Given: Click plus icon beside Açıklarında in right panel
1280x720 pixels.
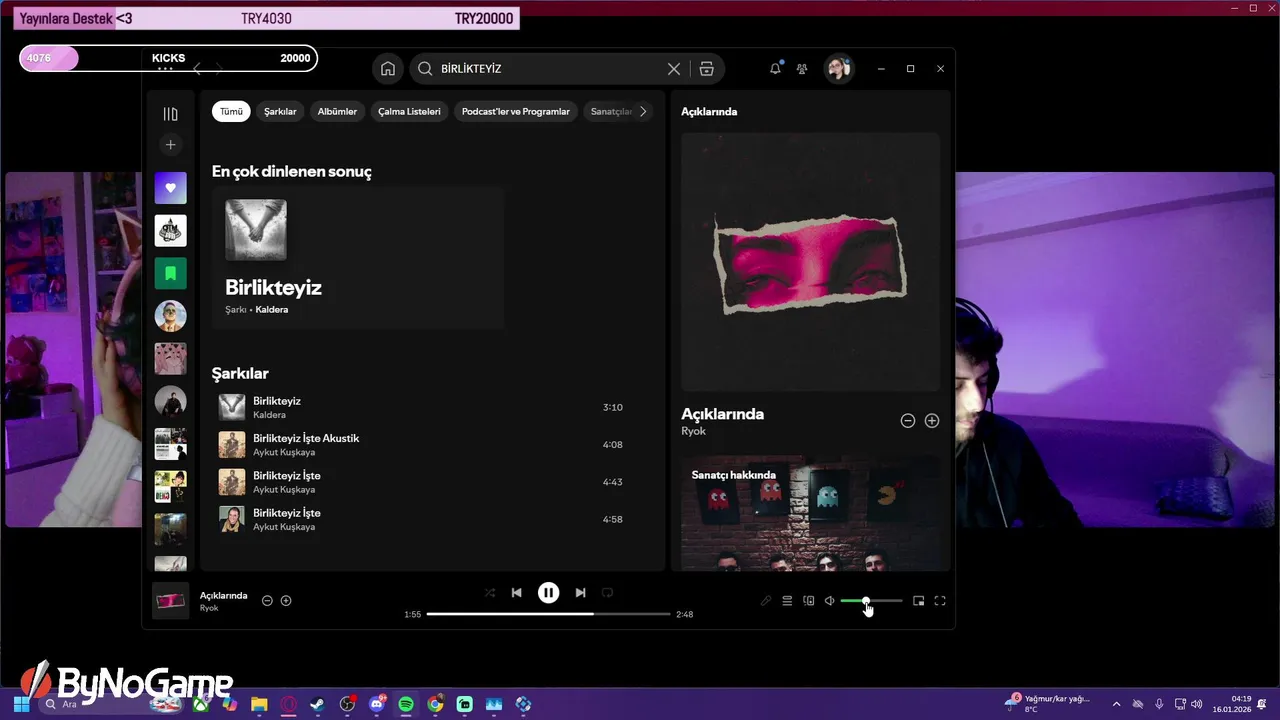Looking at the screenshot, I should click(932, 421).
